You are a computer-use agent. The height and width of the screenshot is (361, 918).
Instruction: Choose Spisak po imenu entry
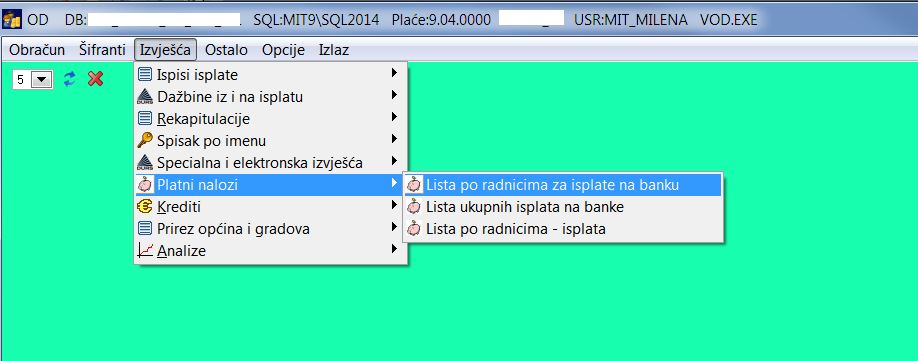pos(270,140)
